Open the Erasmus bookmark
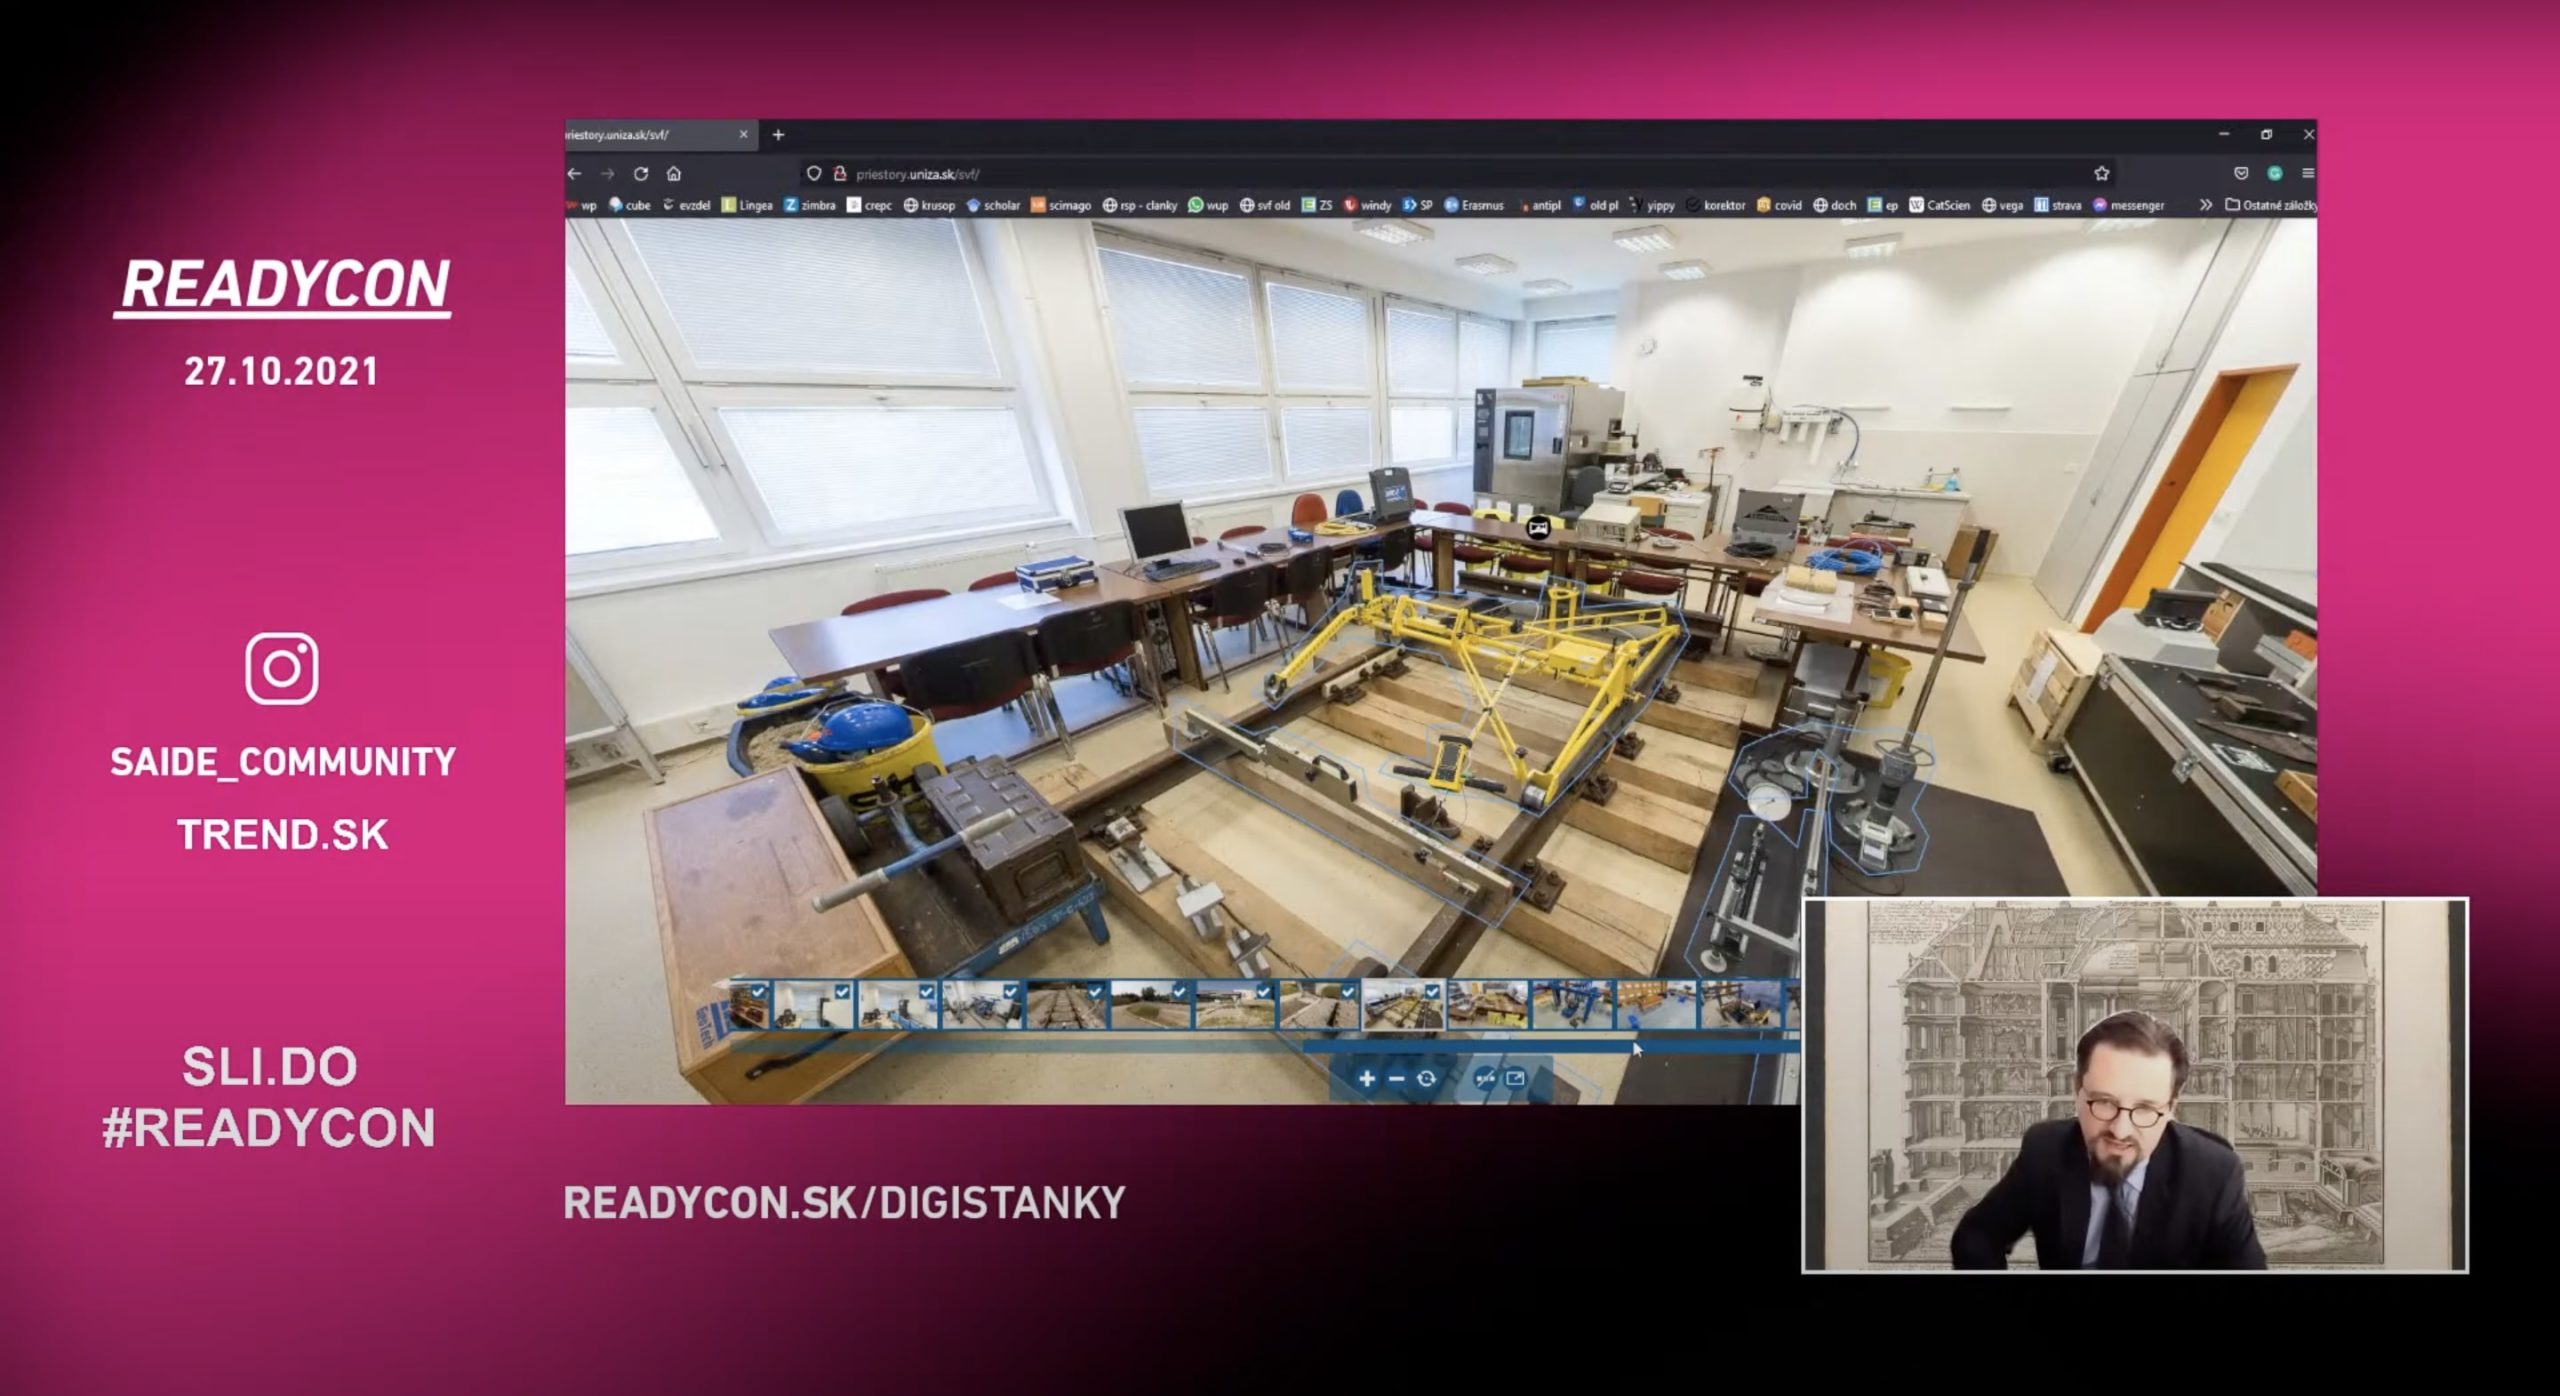This screenshot has height=1396, width=2560. point(1473,205)
